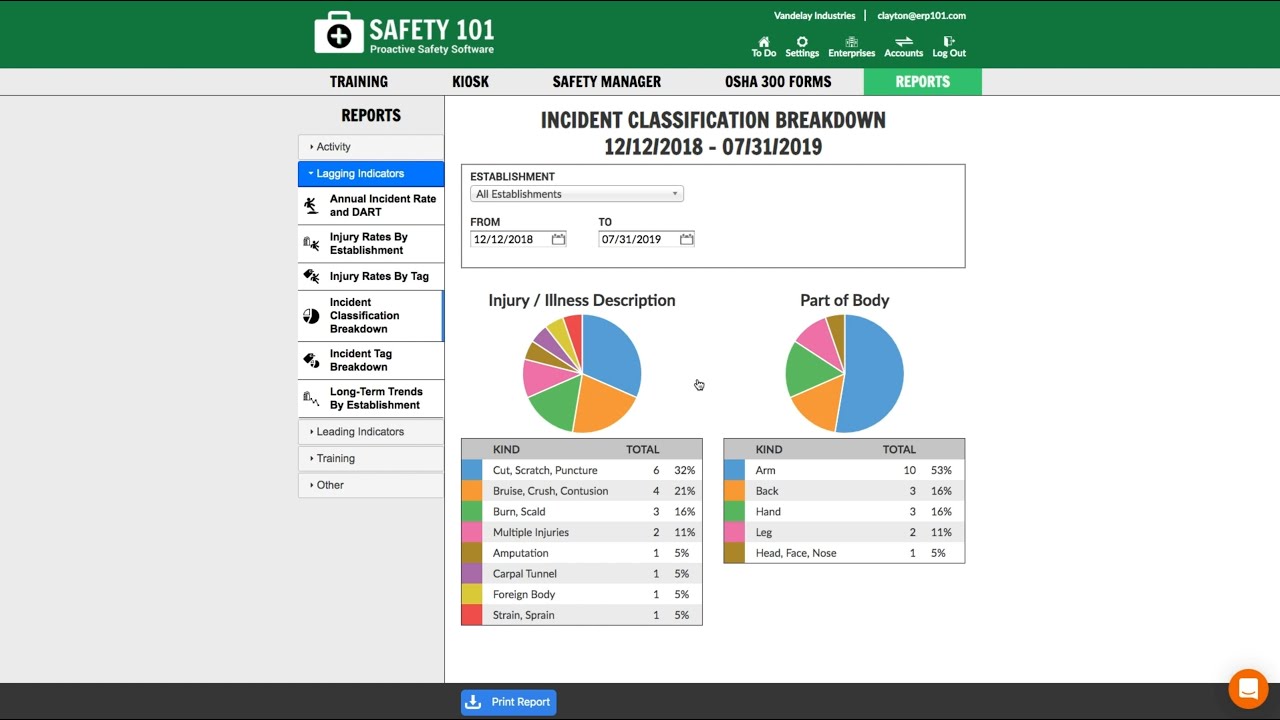Open the To Do home icon
The height and width of the screenshot is (720, 1280).
click(764, 42)
